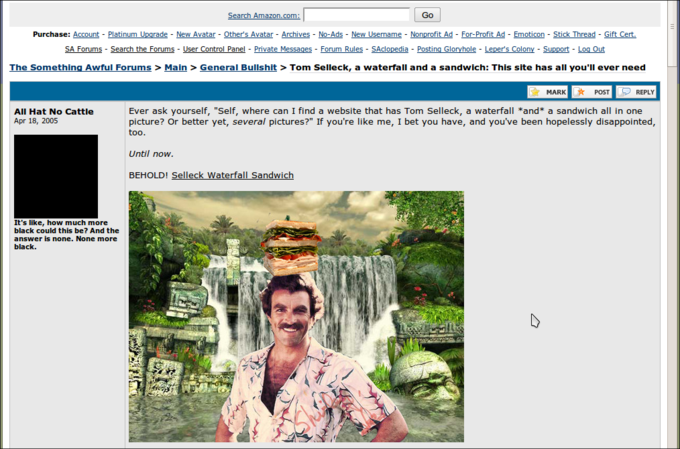This screenshot has height=449, width=680.
Task: Open Search the Forums link
Action: click(x=142, y=49)
